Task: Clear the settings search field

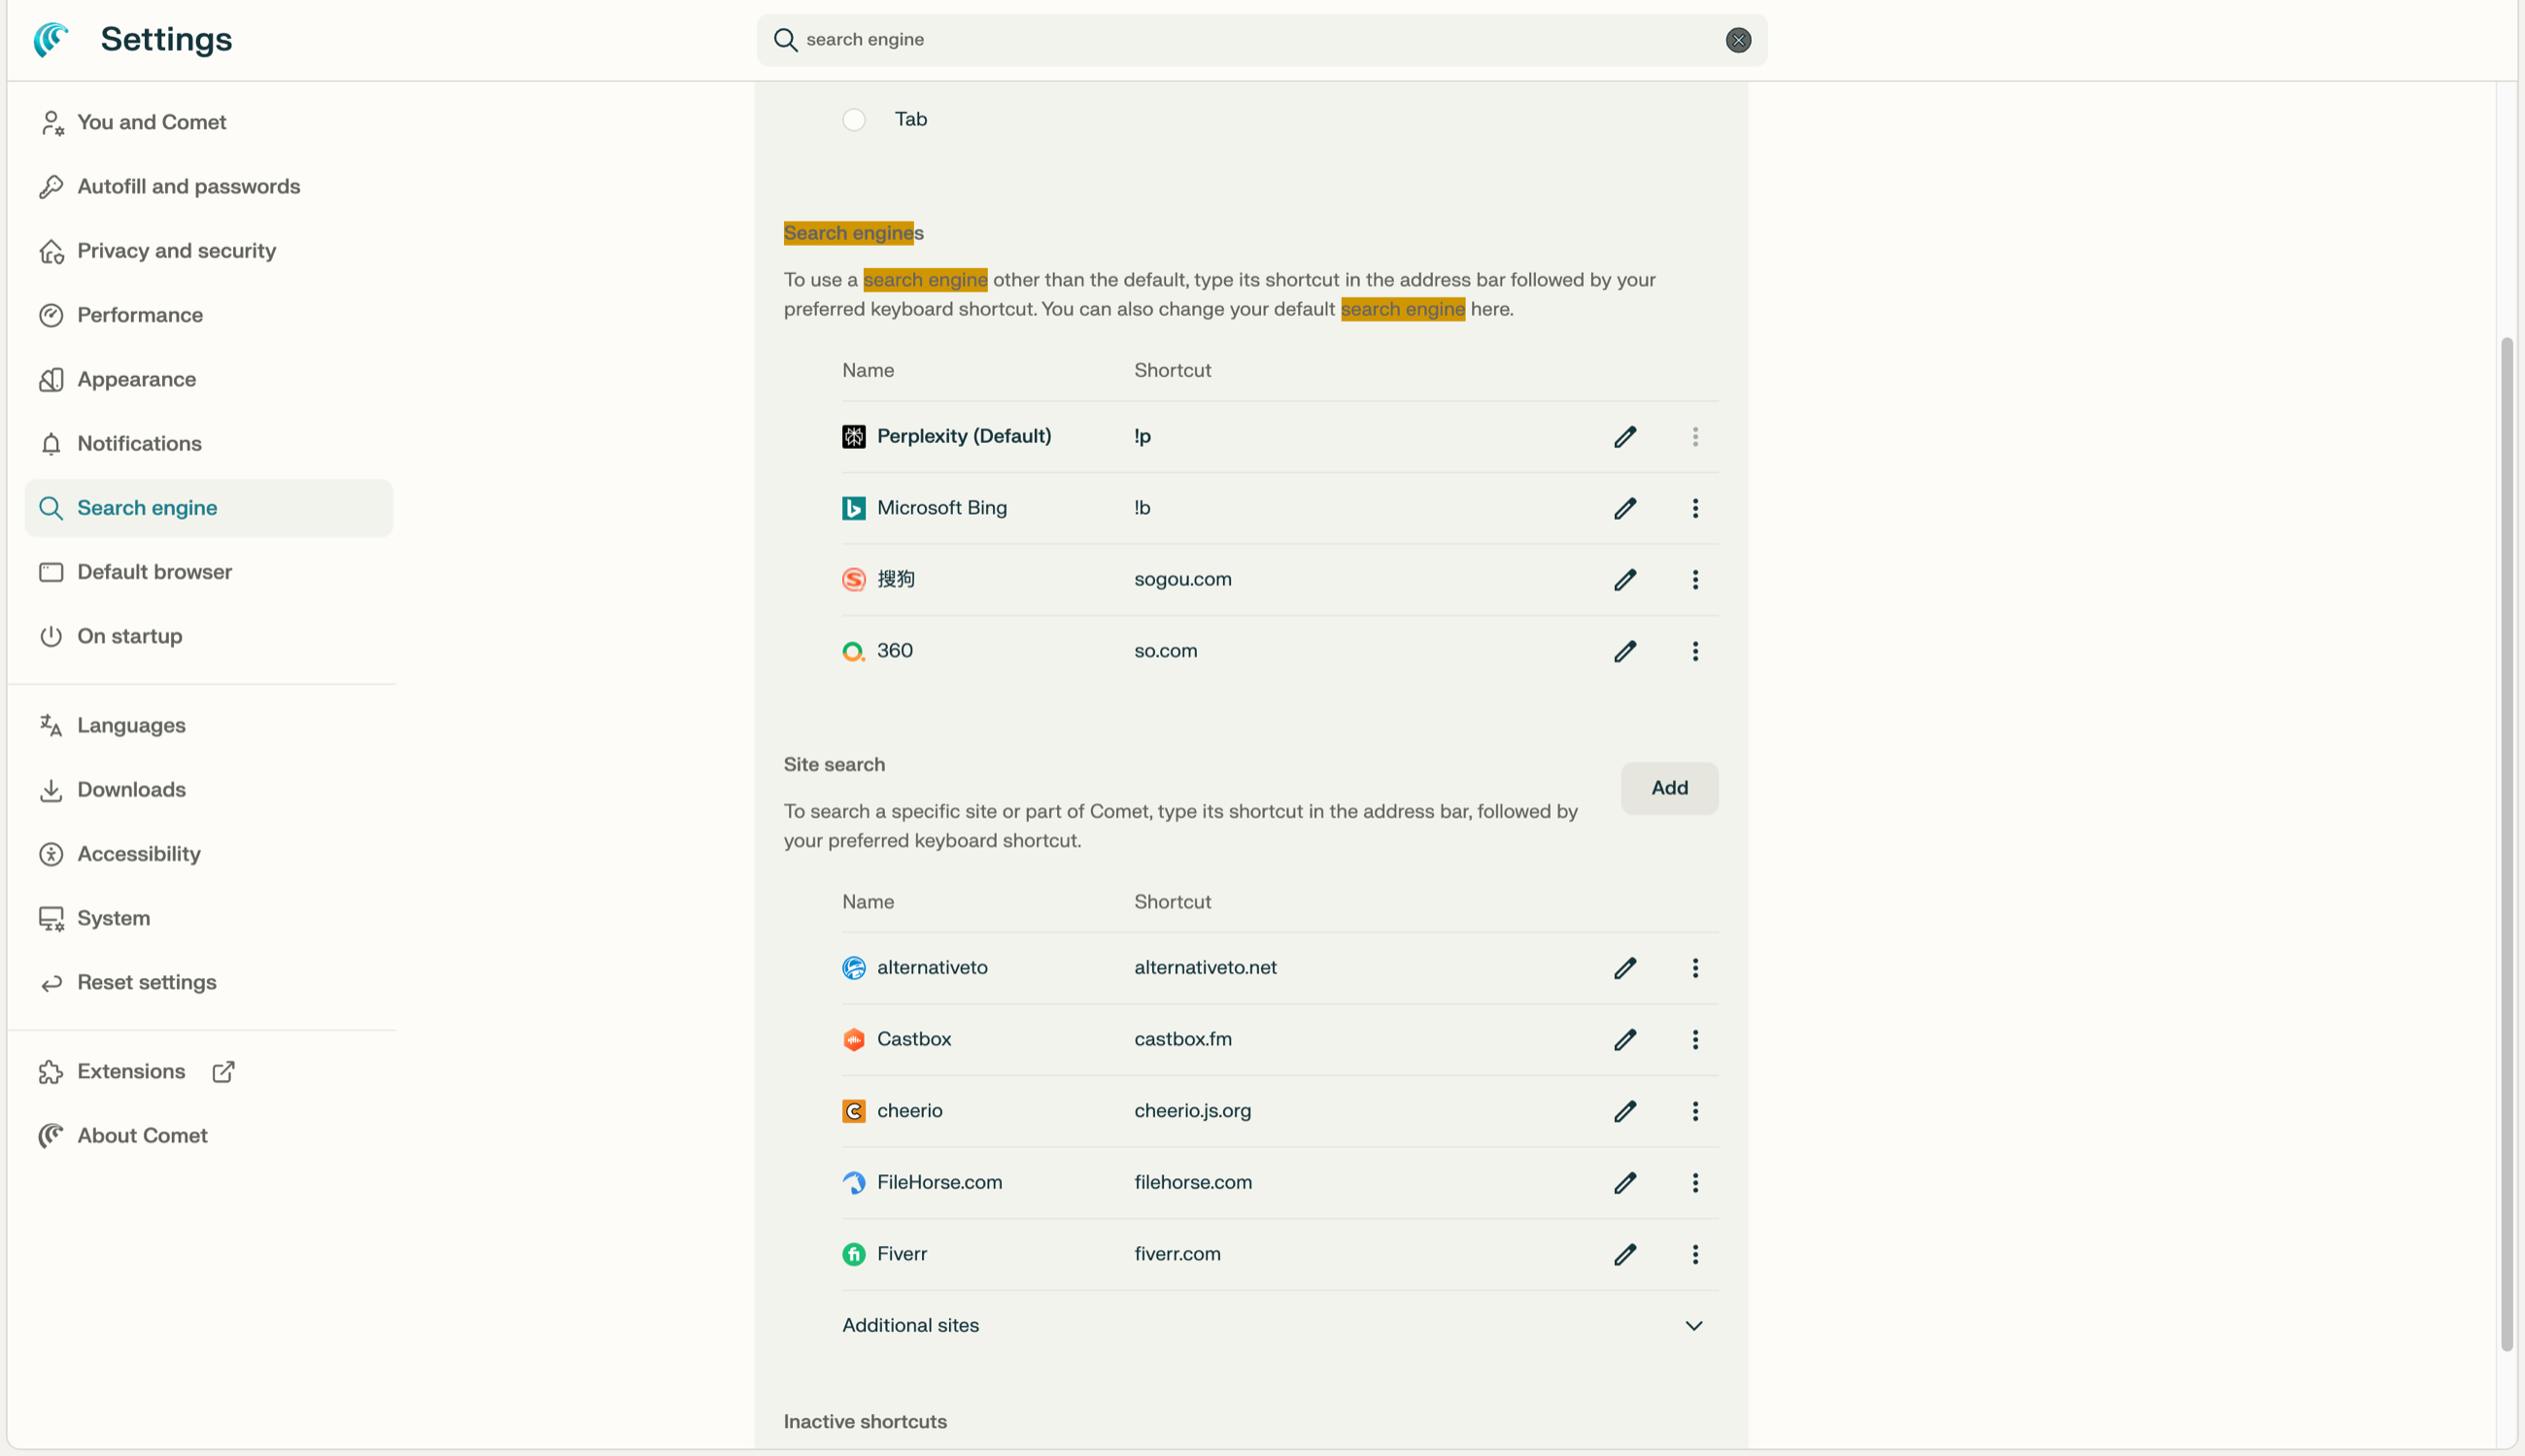Action: click(x=1737, y=40)
